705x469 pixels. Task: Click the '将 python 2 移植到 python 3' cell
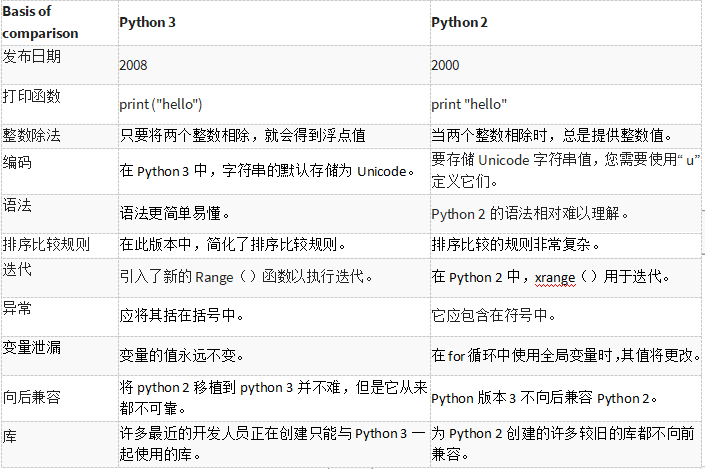(273, 398)
